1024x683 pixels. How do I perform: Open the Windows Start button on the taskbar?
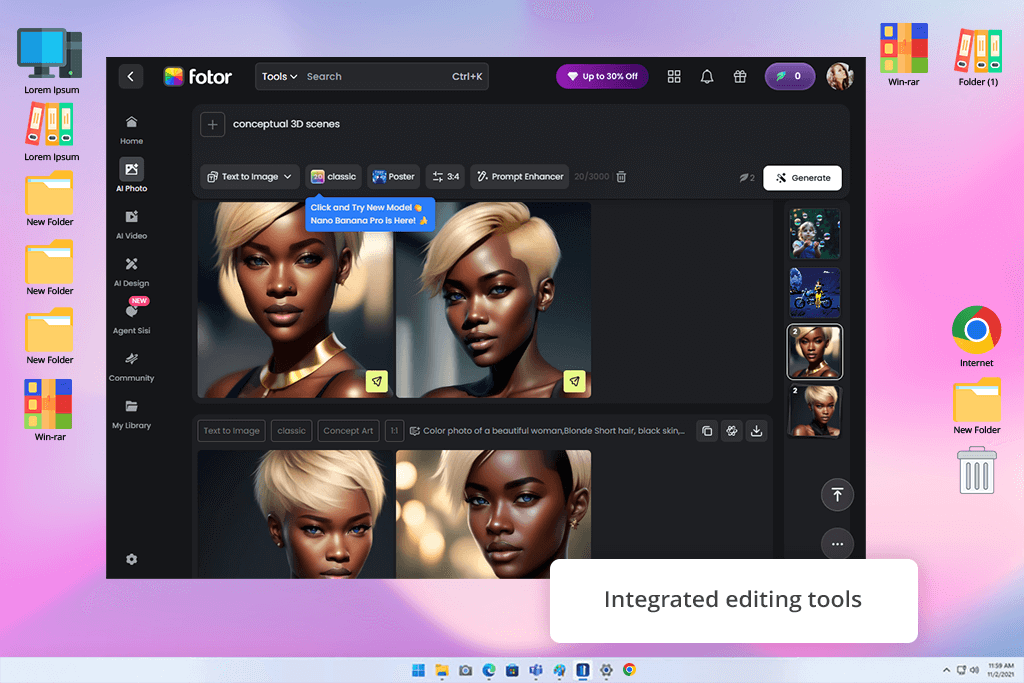(x=419, y=670)
